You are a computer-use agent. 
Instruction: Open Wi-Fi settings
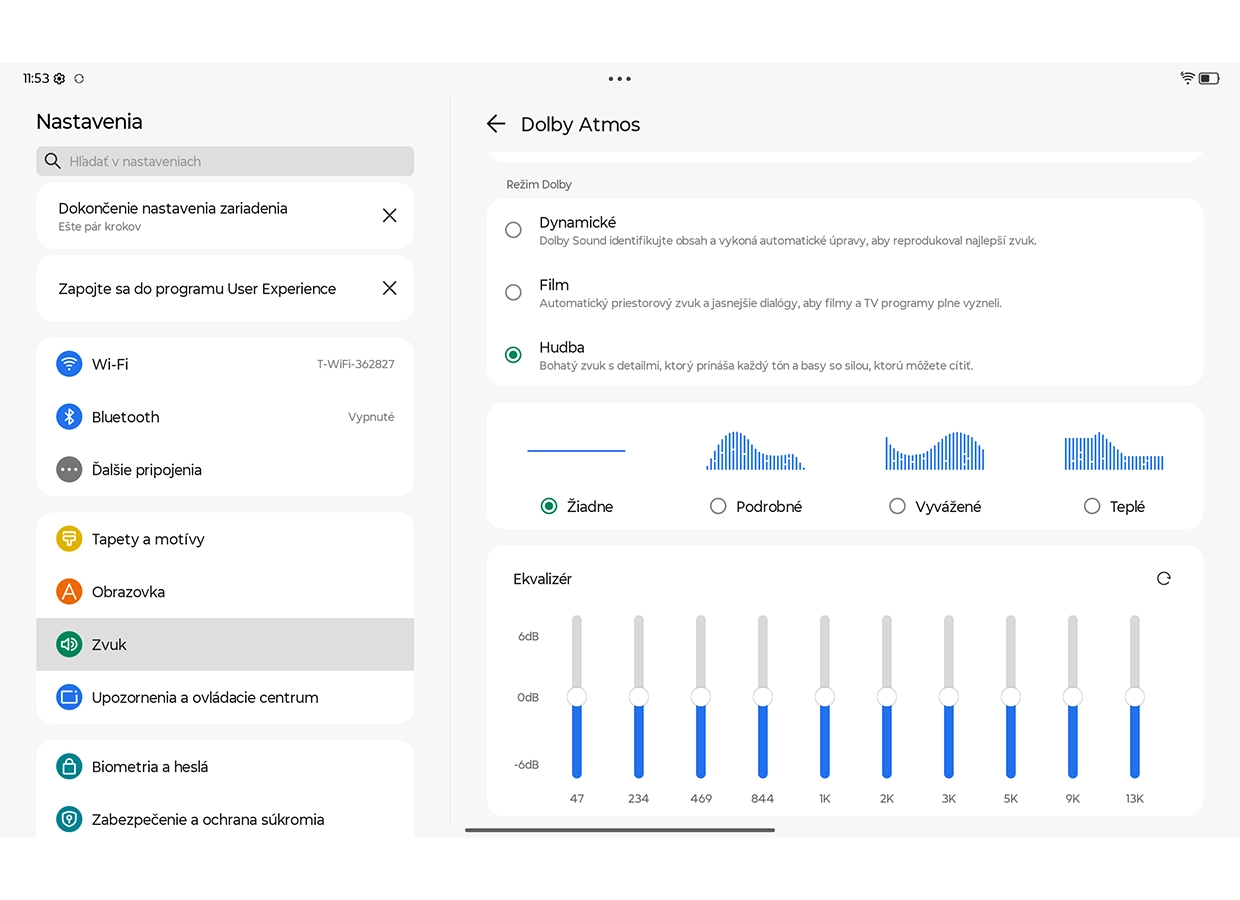point(225,364)
